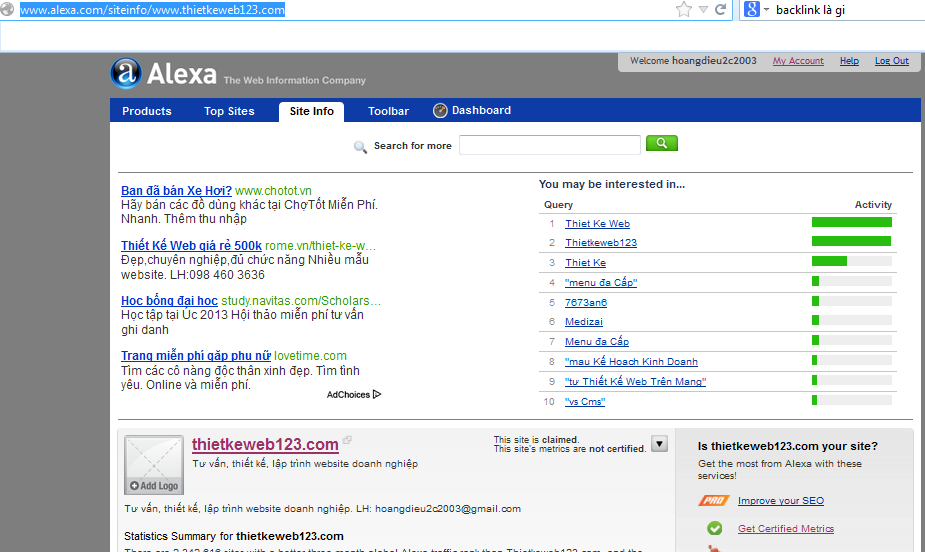The width and height of the screenshot is (925, 552).
Task: Open the Products tab
Action: point(147,111)
